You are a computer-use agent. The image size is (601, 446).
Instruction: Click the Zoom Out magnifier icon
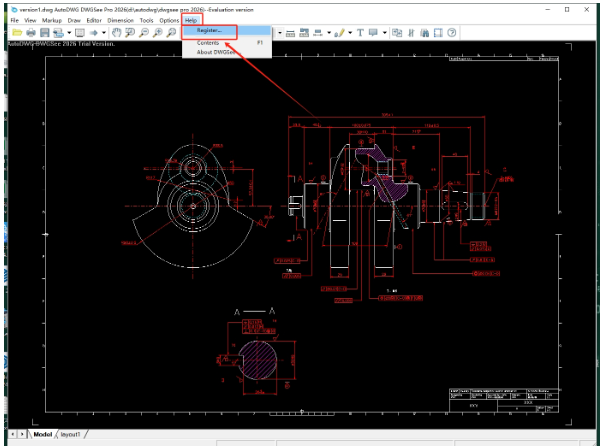(144, 33)
